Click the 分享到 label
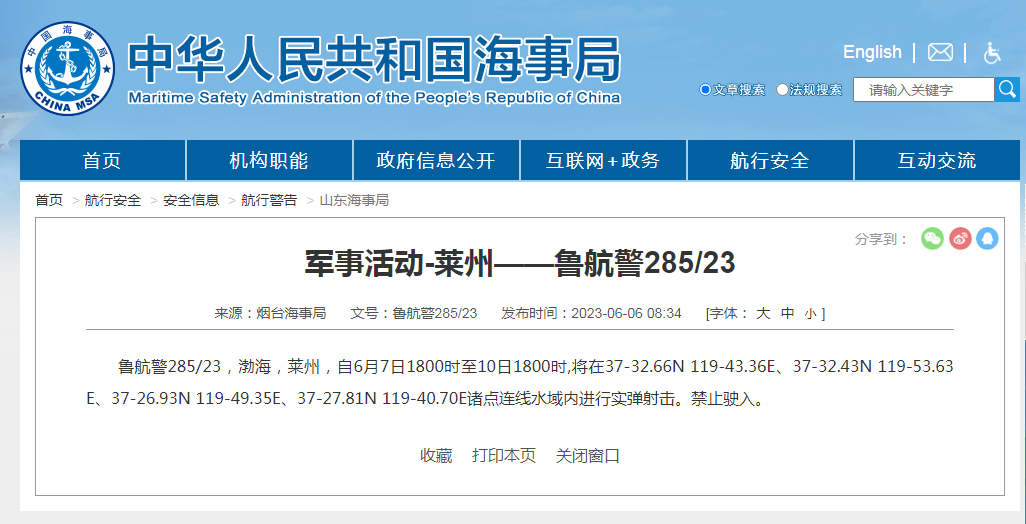Screen dimensions: 1026x524 pyautogui.click(x=881, y=239)
